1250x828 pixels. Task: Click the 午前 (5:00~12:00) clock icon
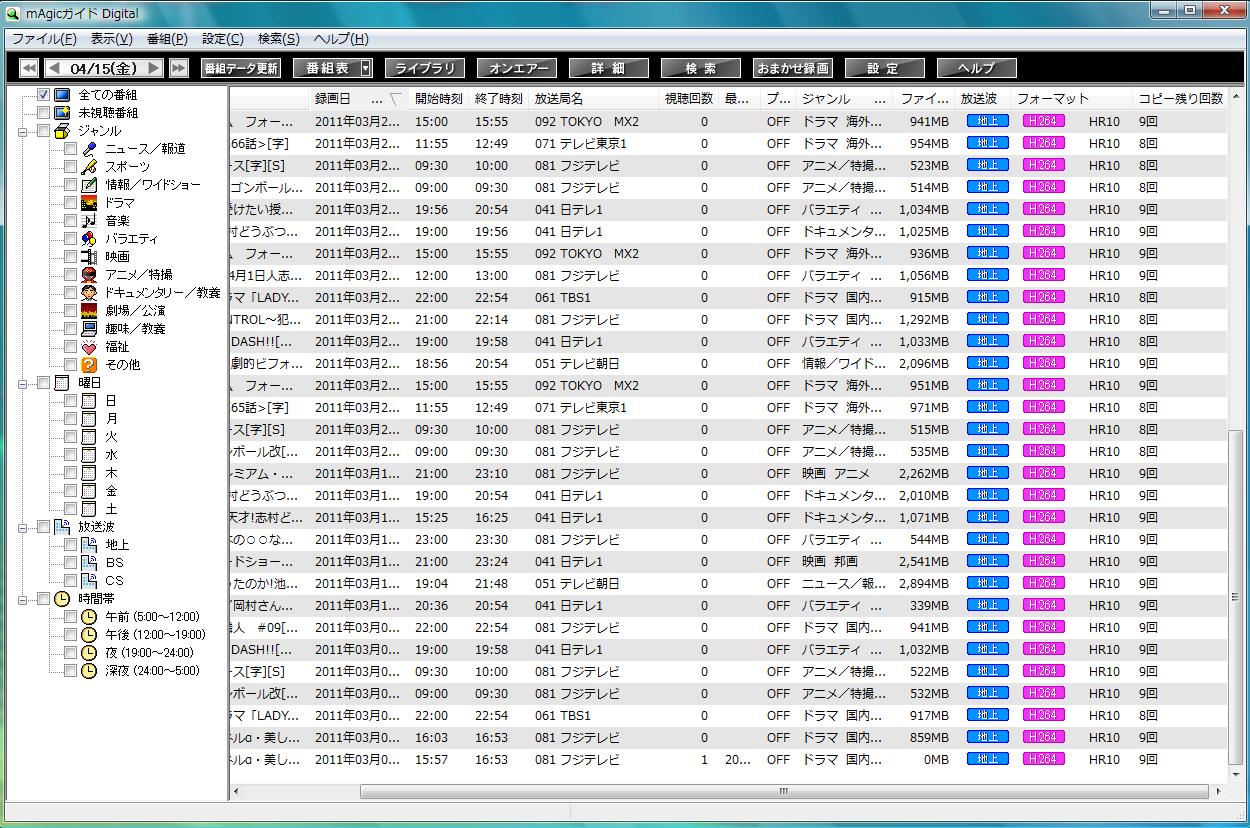89,617
